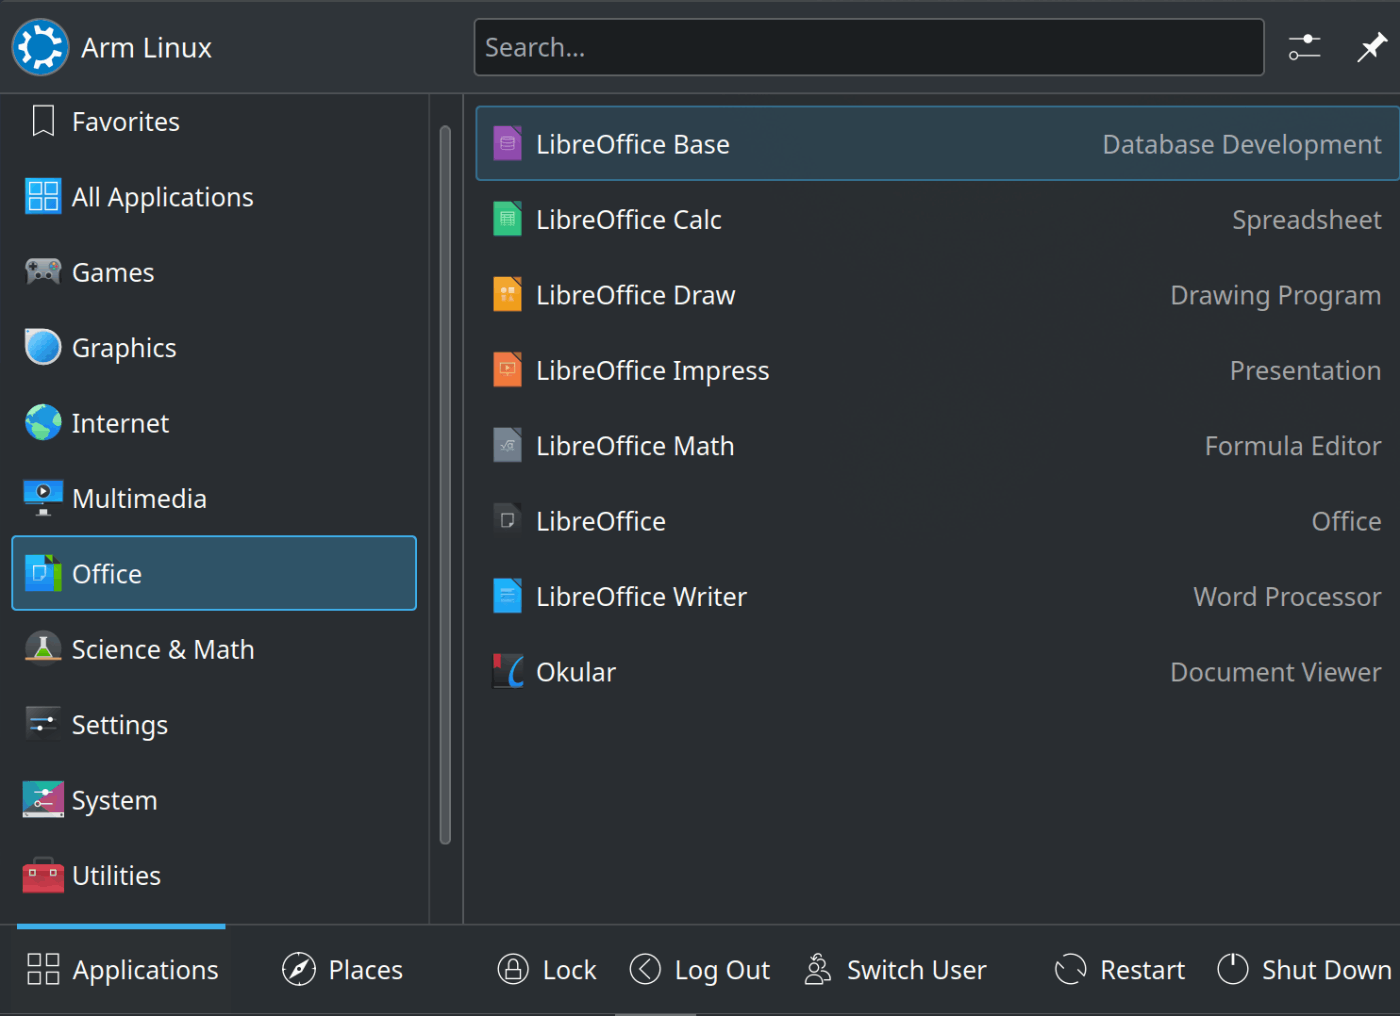Open the Utilities category label

(116, 876)
